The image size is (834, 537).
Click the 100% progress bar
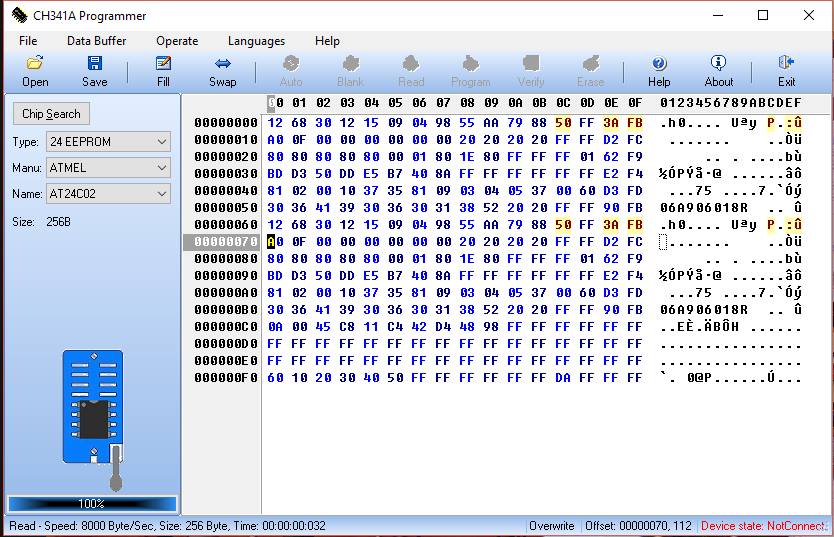[92, 504]
